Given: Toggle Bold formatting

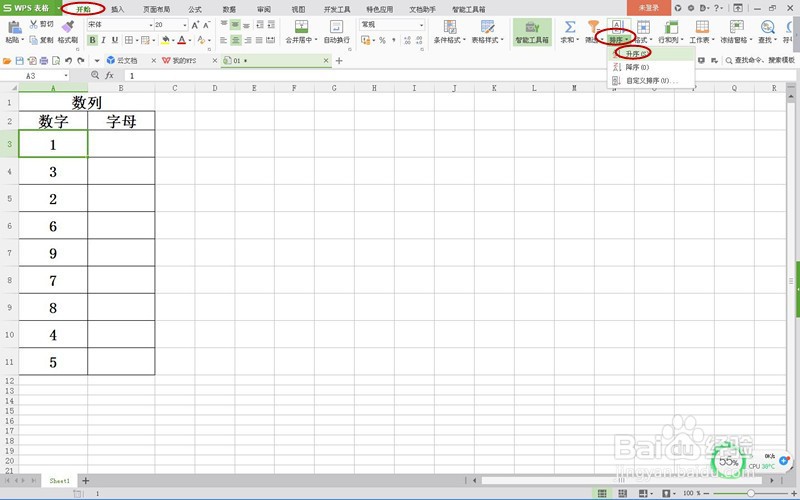Looking at the screenshot, I should pos(92,40).
